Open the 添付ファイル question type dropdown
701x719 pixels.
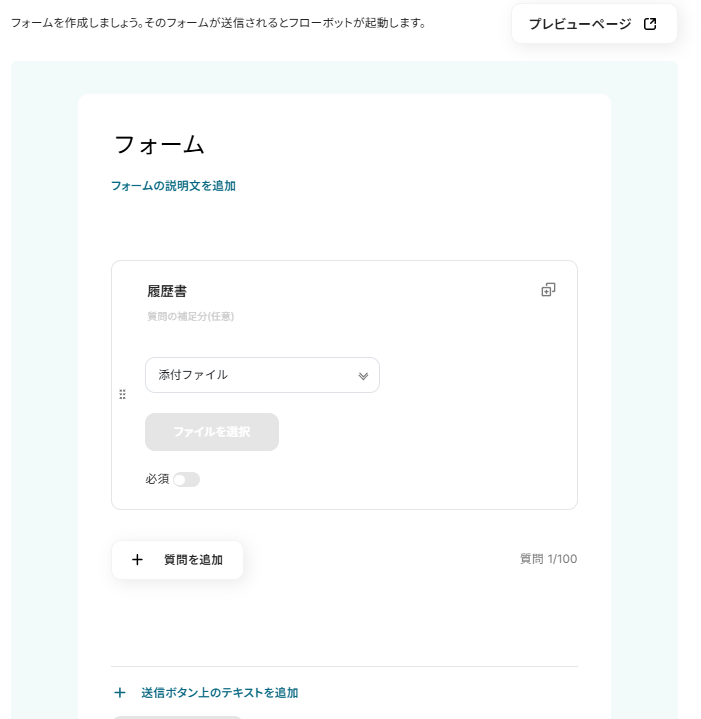pyautogui.click(x=262, y=375)
